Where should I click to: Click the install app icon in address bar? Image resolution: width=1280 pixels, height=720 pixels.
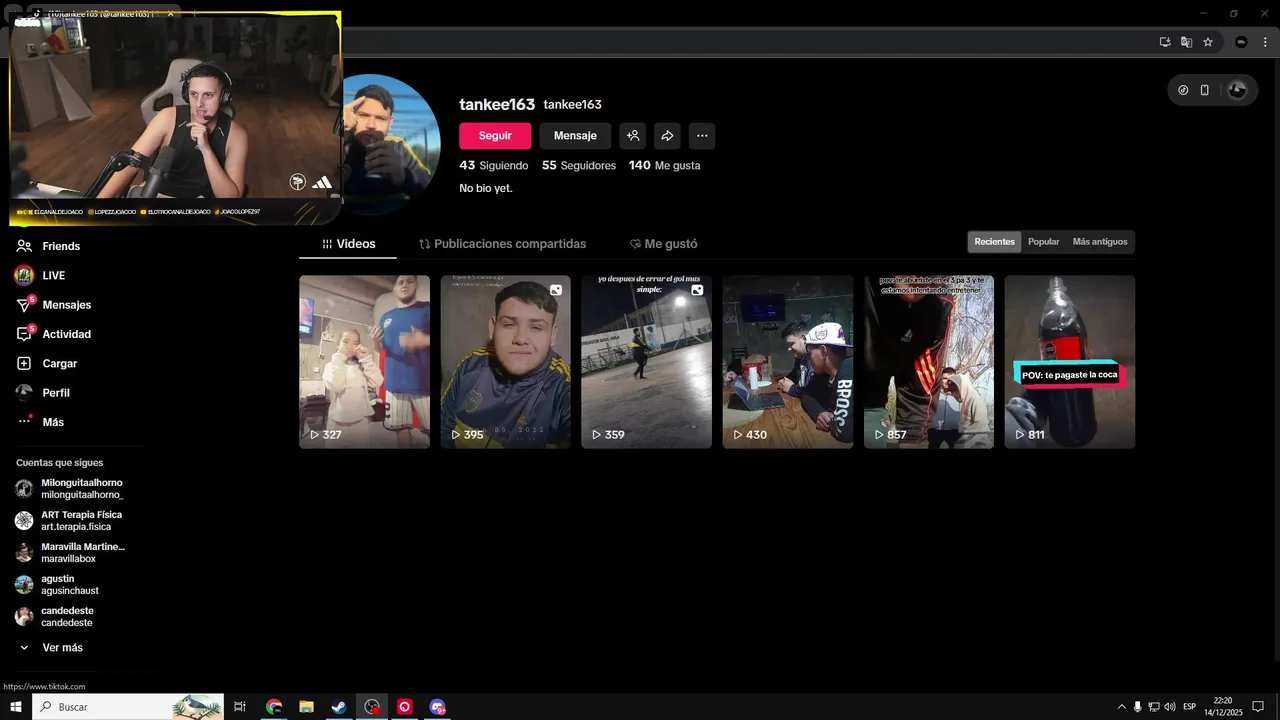(x=1165, y=42)
